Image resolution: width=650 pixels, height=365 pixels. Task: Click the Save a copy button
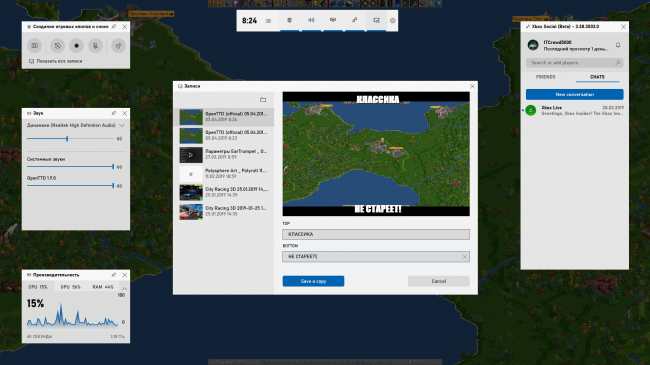[x=313, y=281]
